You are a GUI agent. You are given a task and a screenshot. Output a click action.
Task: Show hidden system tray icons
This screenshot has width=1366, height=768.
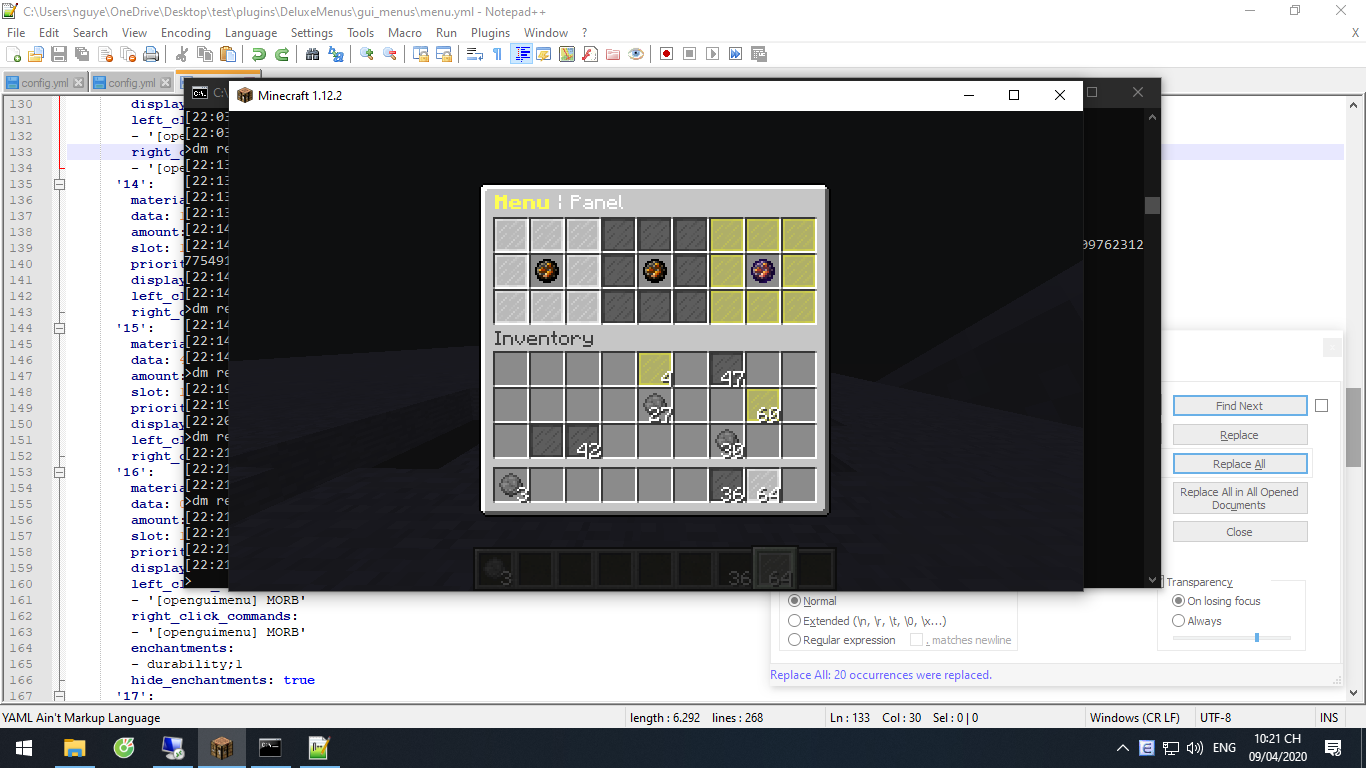[x=1123, y=748]
